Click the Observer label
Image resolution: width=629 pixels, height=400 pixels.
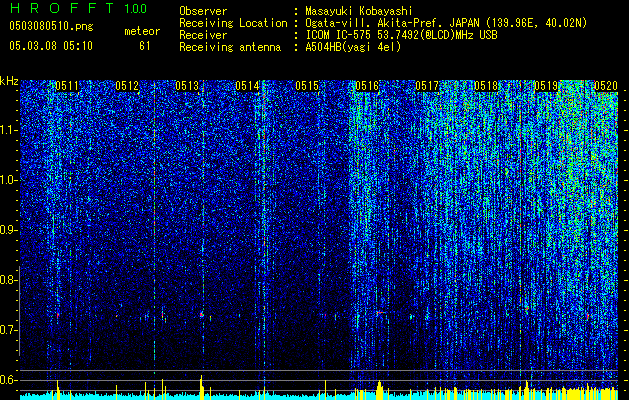203,11
